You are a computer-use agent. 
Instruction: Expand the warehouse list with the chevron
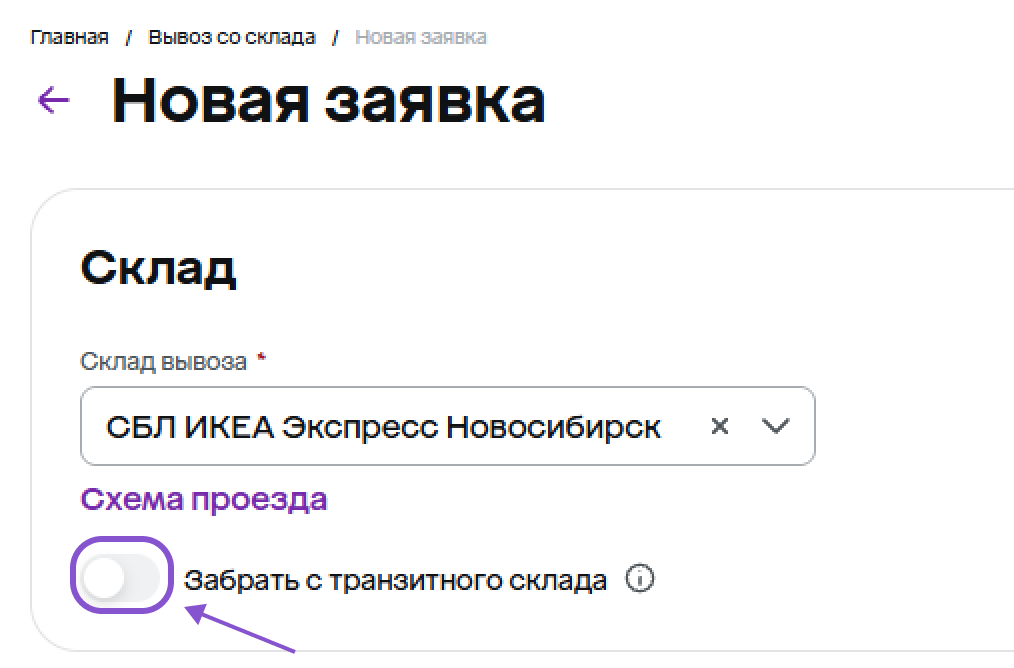click(x=775, y=427)
